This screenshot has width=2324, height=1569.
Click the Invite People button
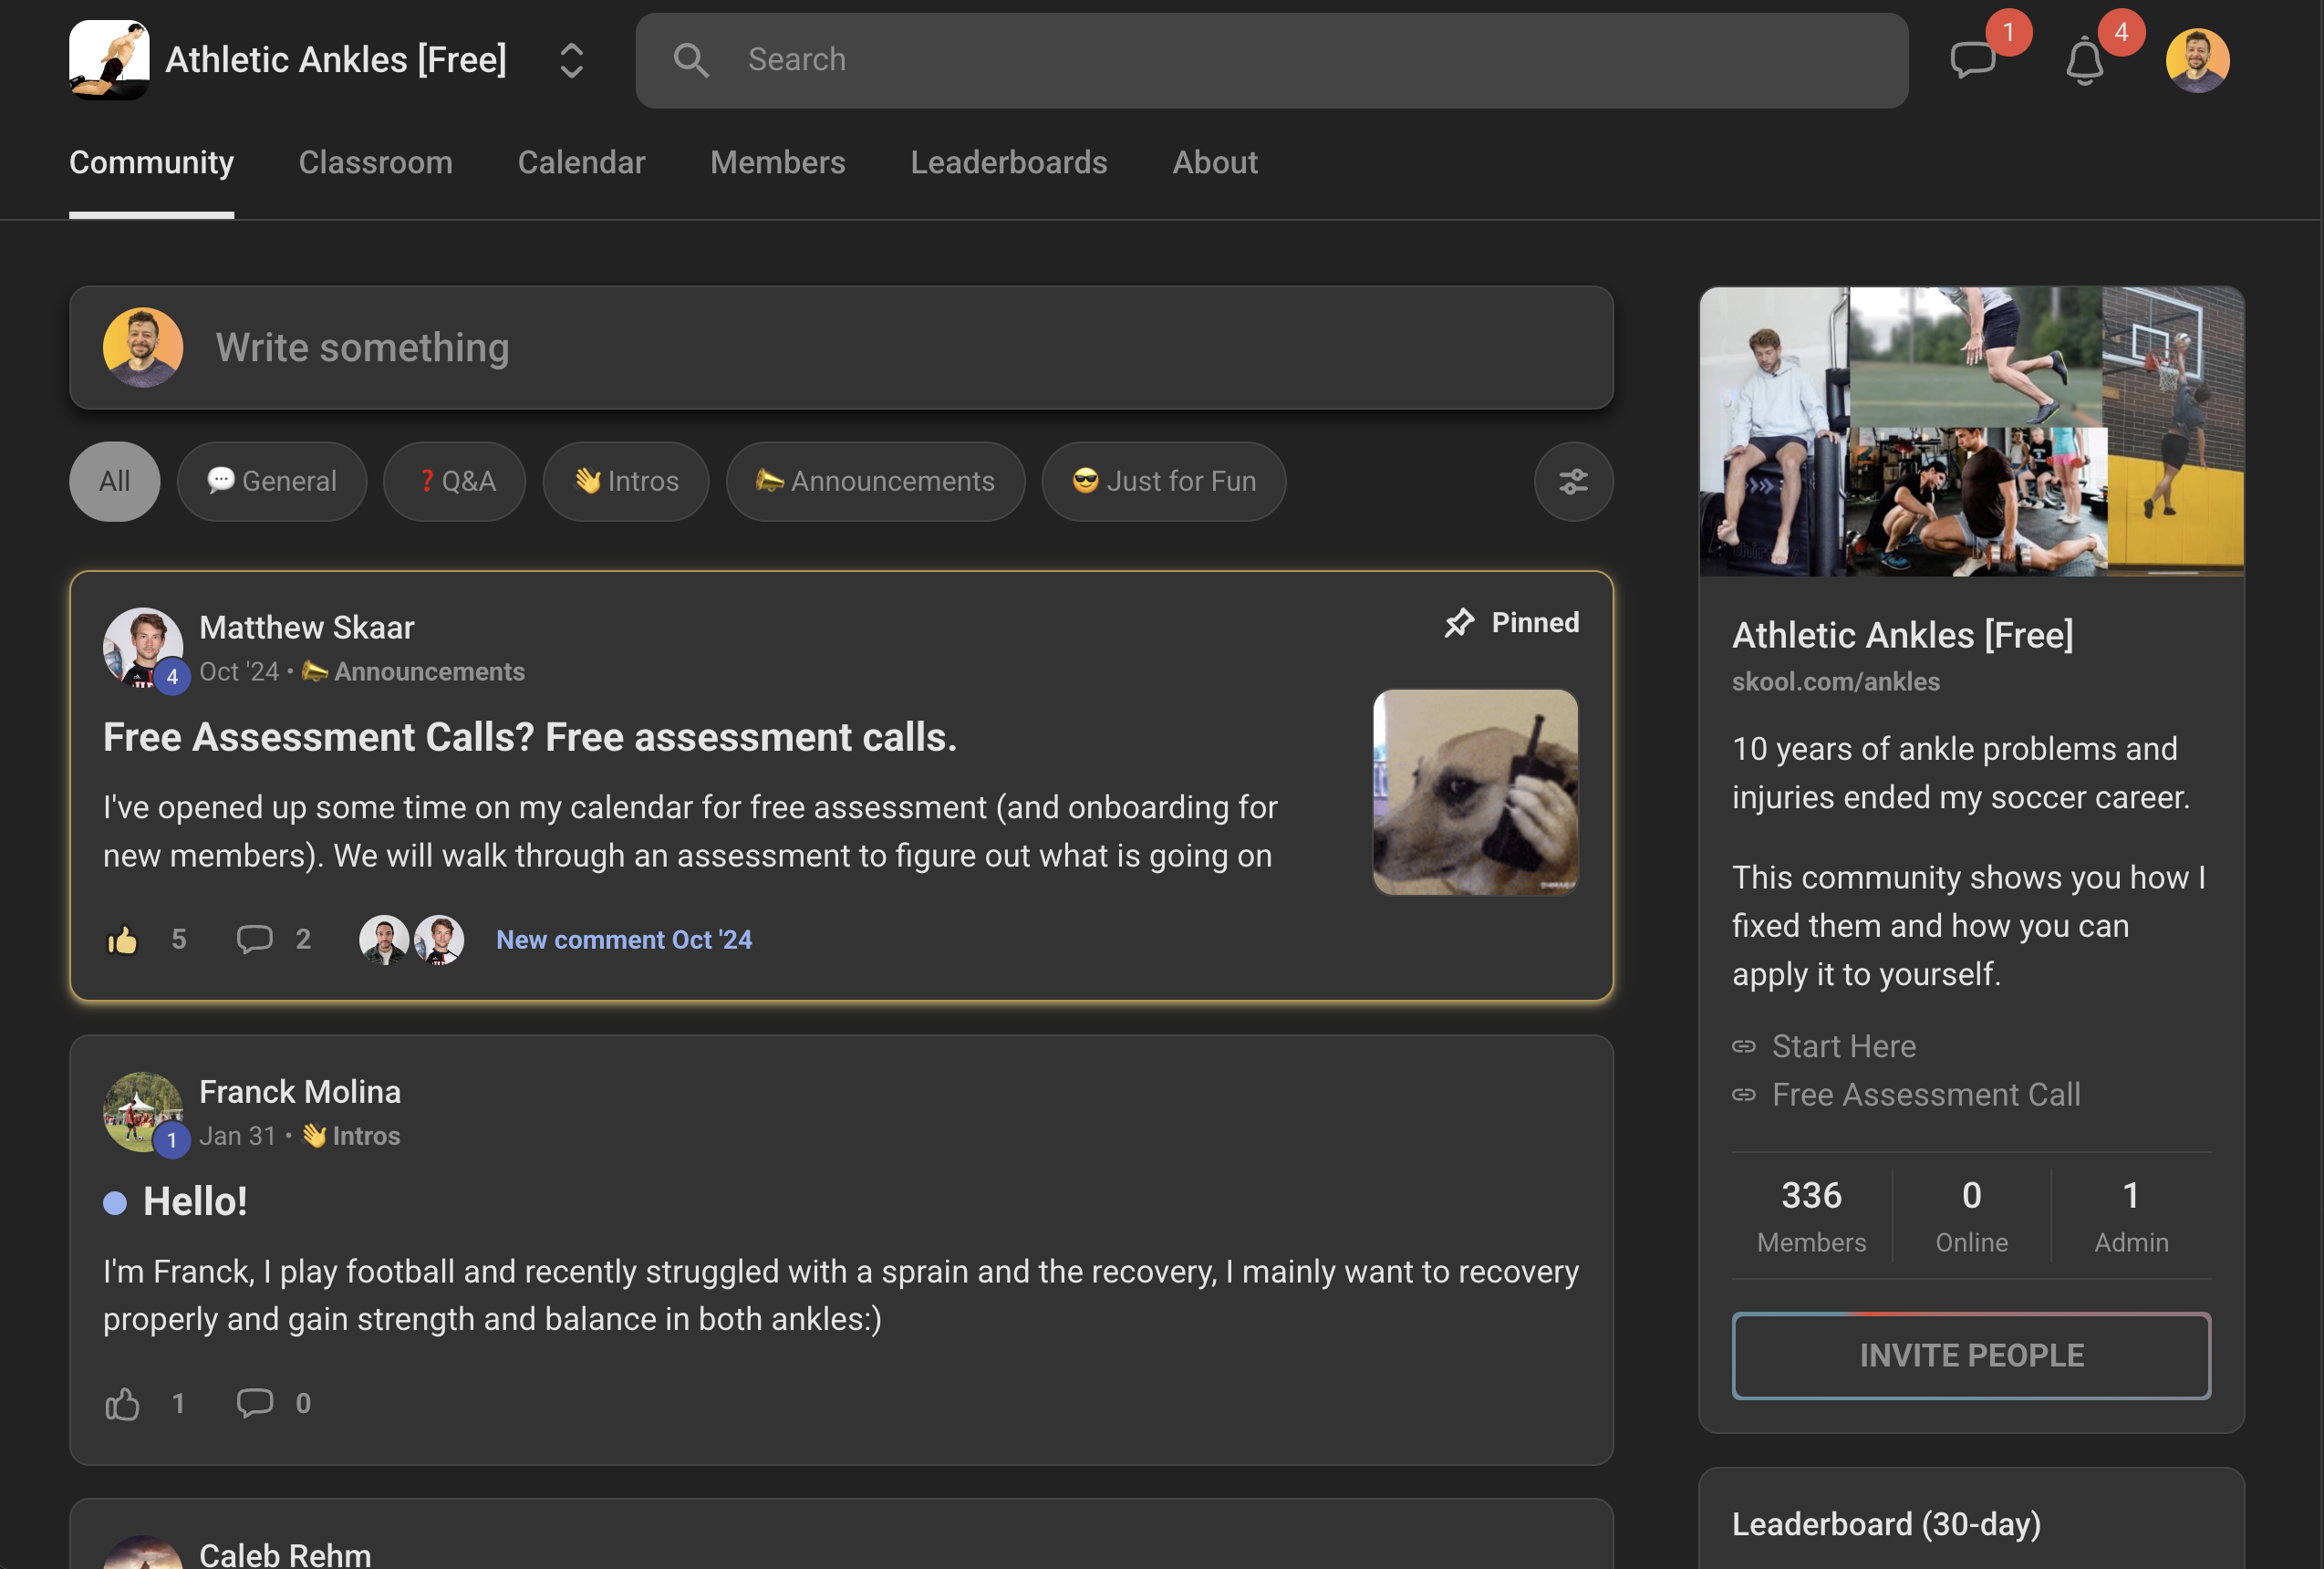coord(1970,1356)
